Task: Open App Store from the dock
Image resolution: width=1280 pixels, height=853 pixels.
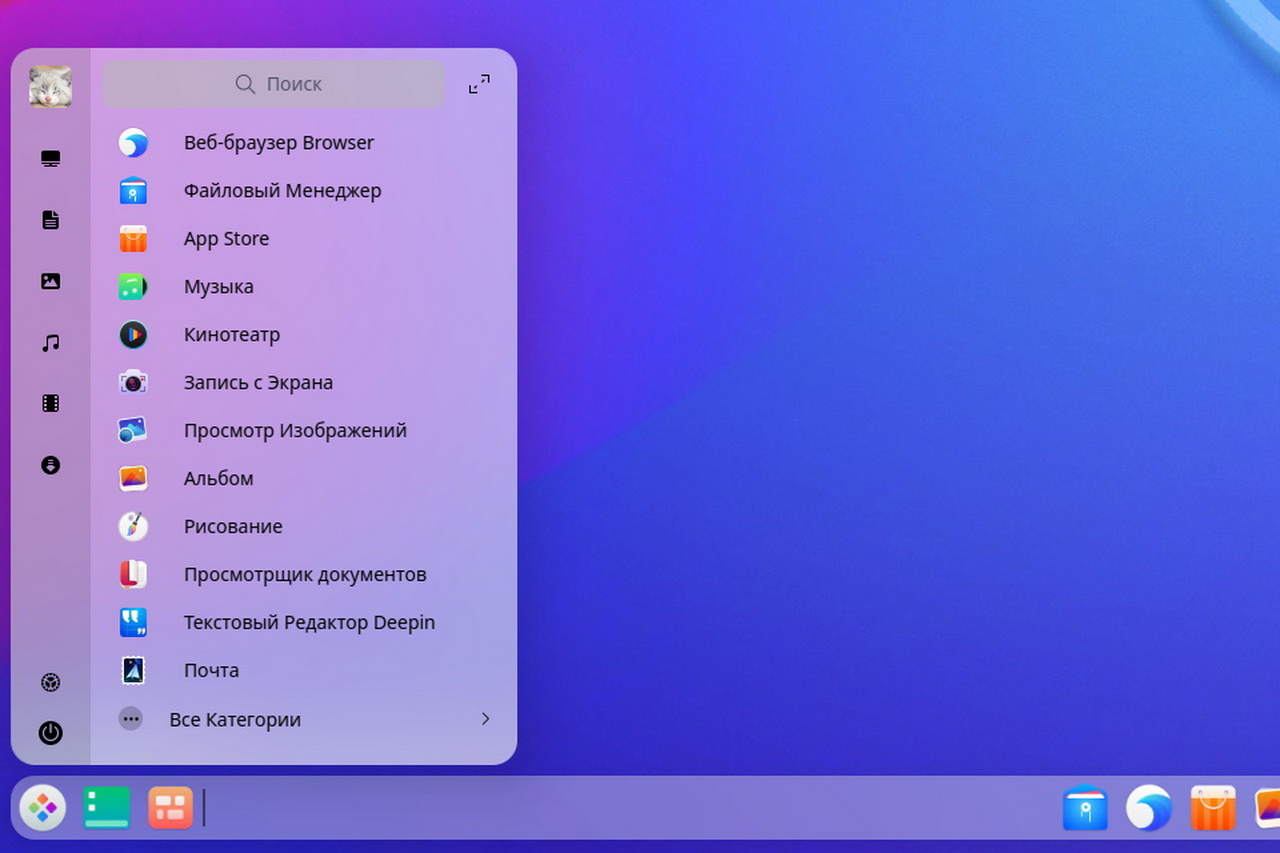Action: pyautogui.click(x=1213, y=808)
